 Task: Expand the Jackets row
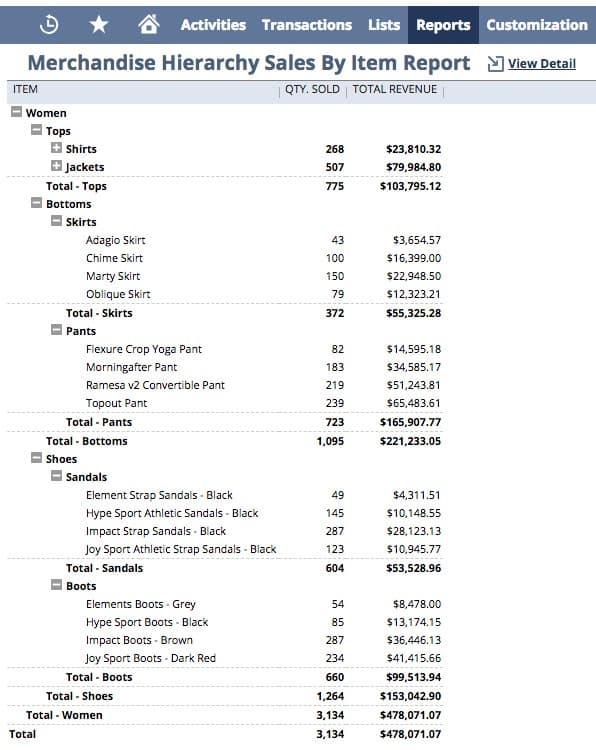point(56,166)
